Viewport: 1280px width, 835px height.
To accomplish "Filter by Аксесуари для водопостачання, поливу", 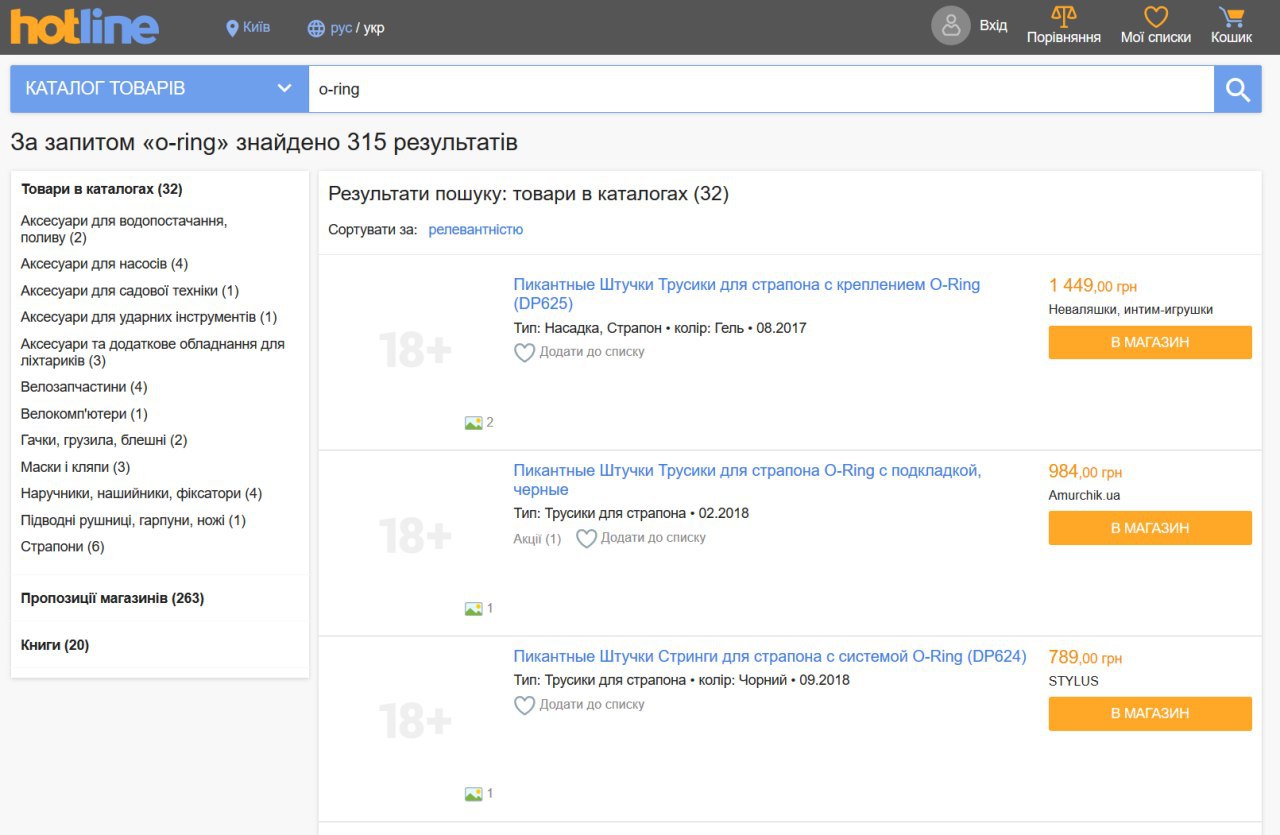I will tap(124, 229).
